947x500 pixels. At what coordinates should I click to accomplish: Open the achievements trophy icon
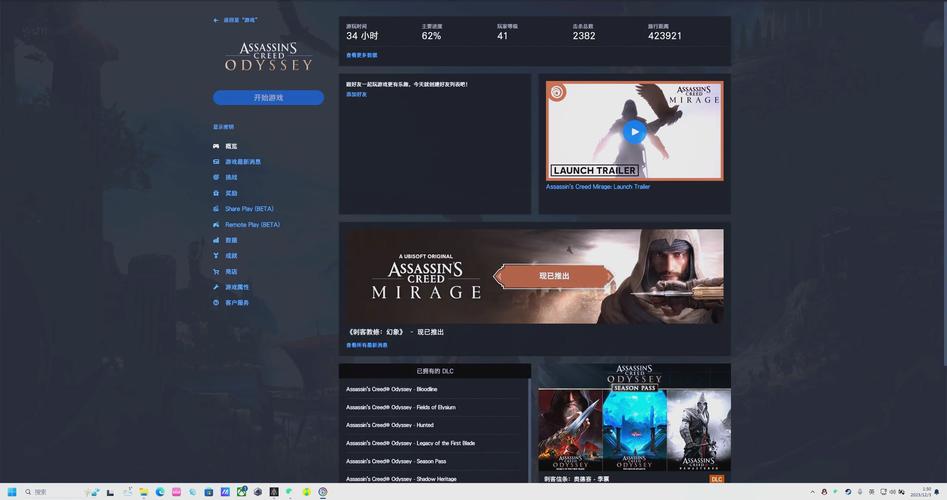[x=216, y=255]
